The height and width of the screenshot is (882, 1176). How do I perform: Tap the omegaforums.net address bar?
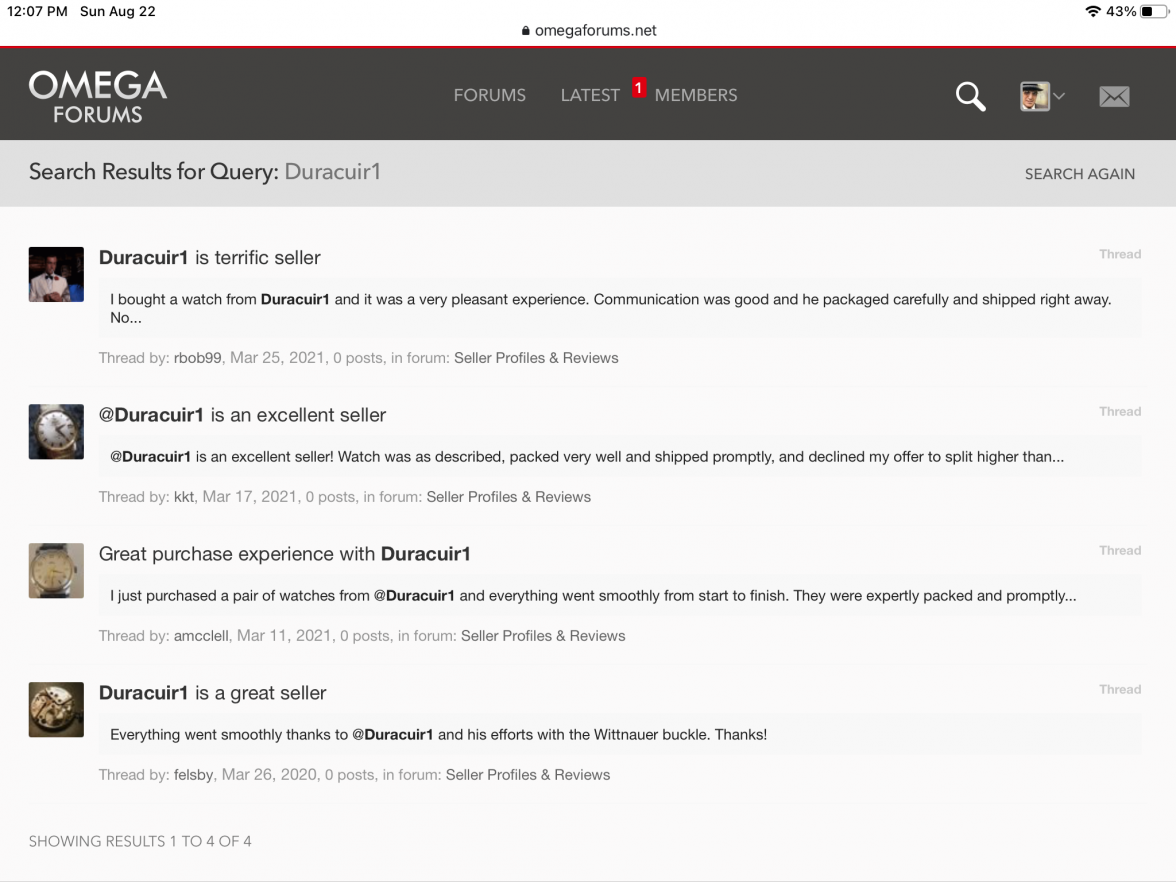(588, 30)
